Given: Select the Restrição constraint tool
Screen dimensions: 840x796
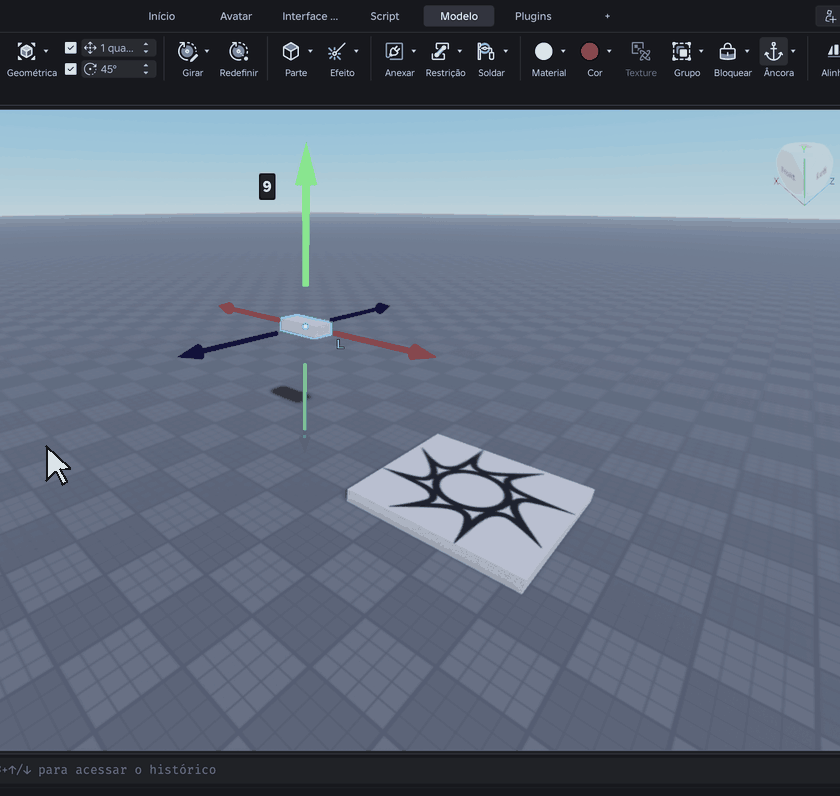Looking at the screenshot, I should (x=440, y=51).
